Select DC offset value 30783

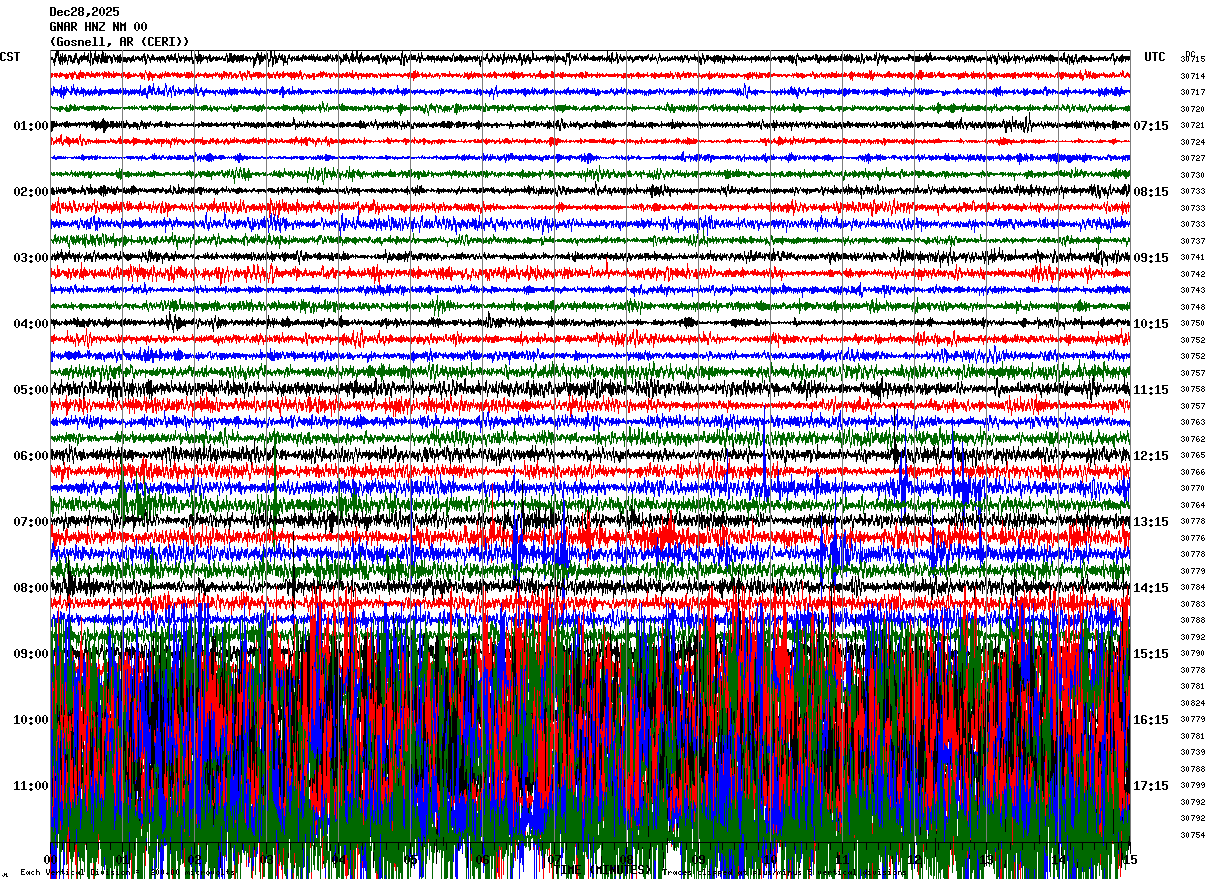point(1193,604)
